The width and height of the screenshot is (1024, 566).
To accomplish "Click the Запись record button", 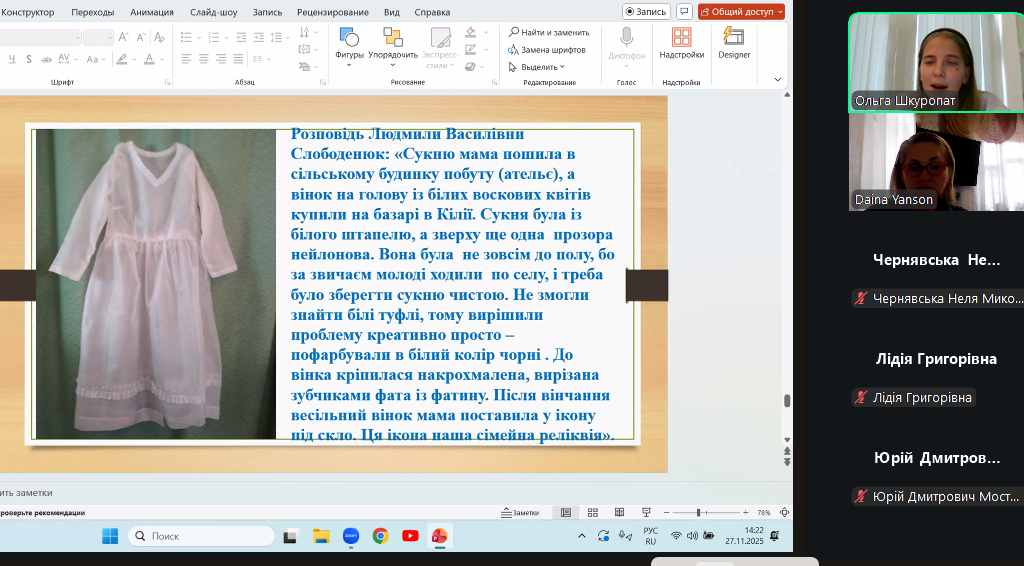I will point(646,12).
